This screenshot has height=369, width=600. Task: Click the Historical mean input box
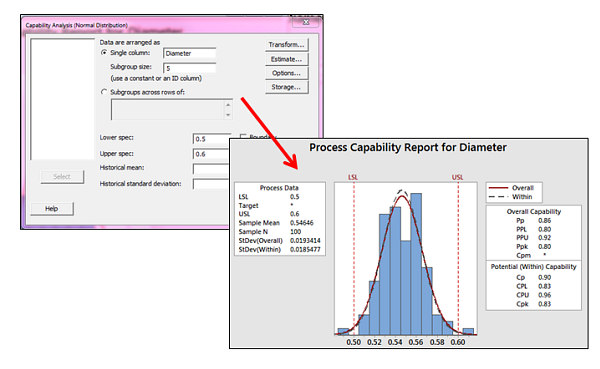point(211,169)
